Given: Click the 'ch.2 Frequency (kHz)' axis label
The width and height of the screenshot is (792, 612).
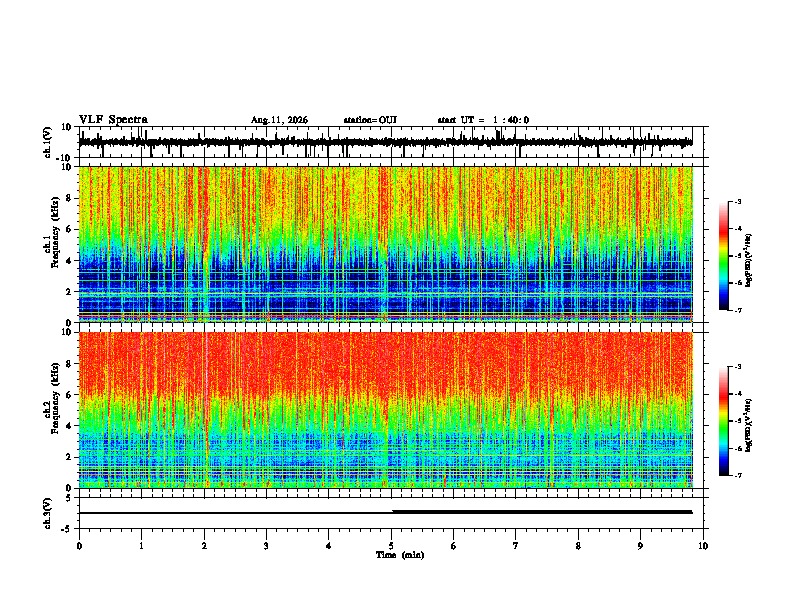Looking at the screenshot, I should (52, 398).
